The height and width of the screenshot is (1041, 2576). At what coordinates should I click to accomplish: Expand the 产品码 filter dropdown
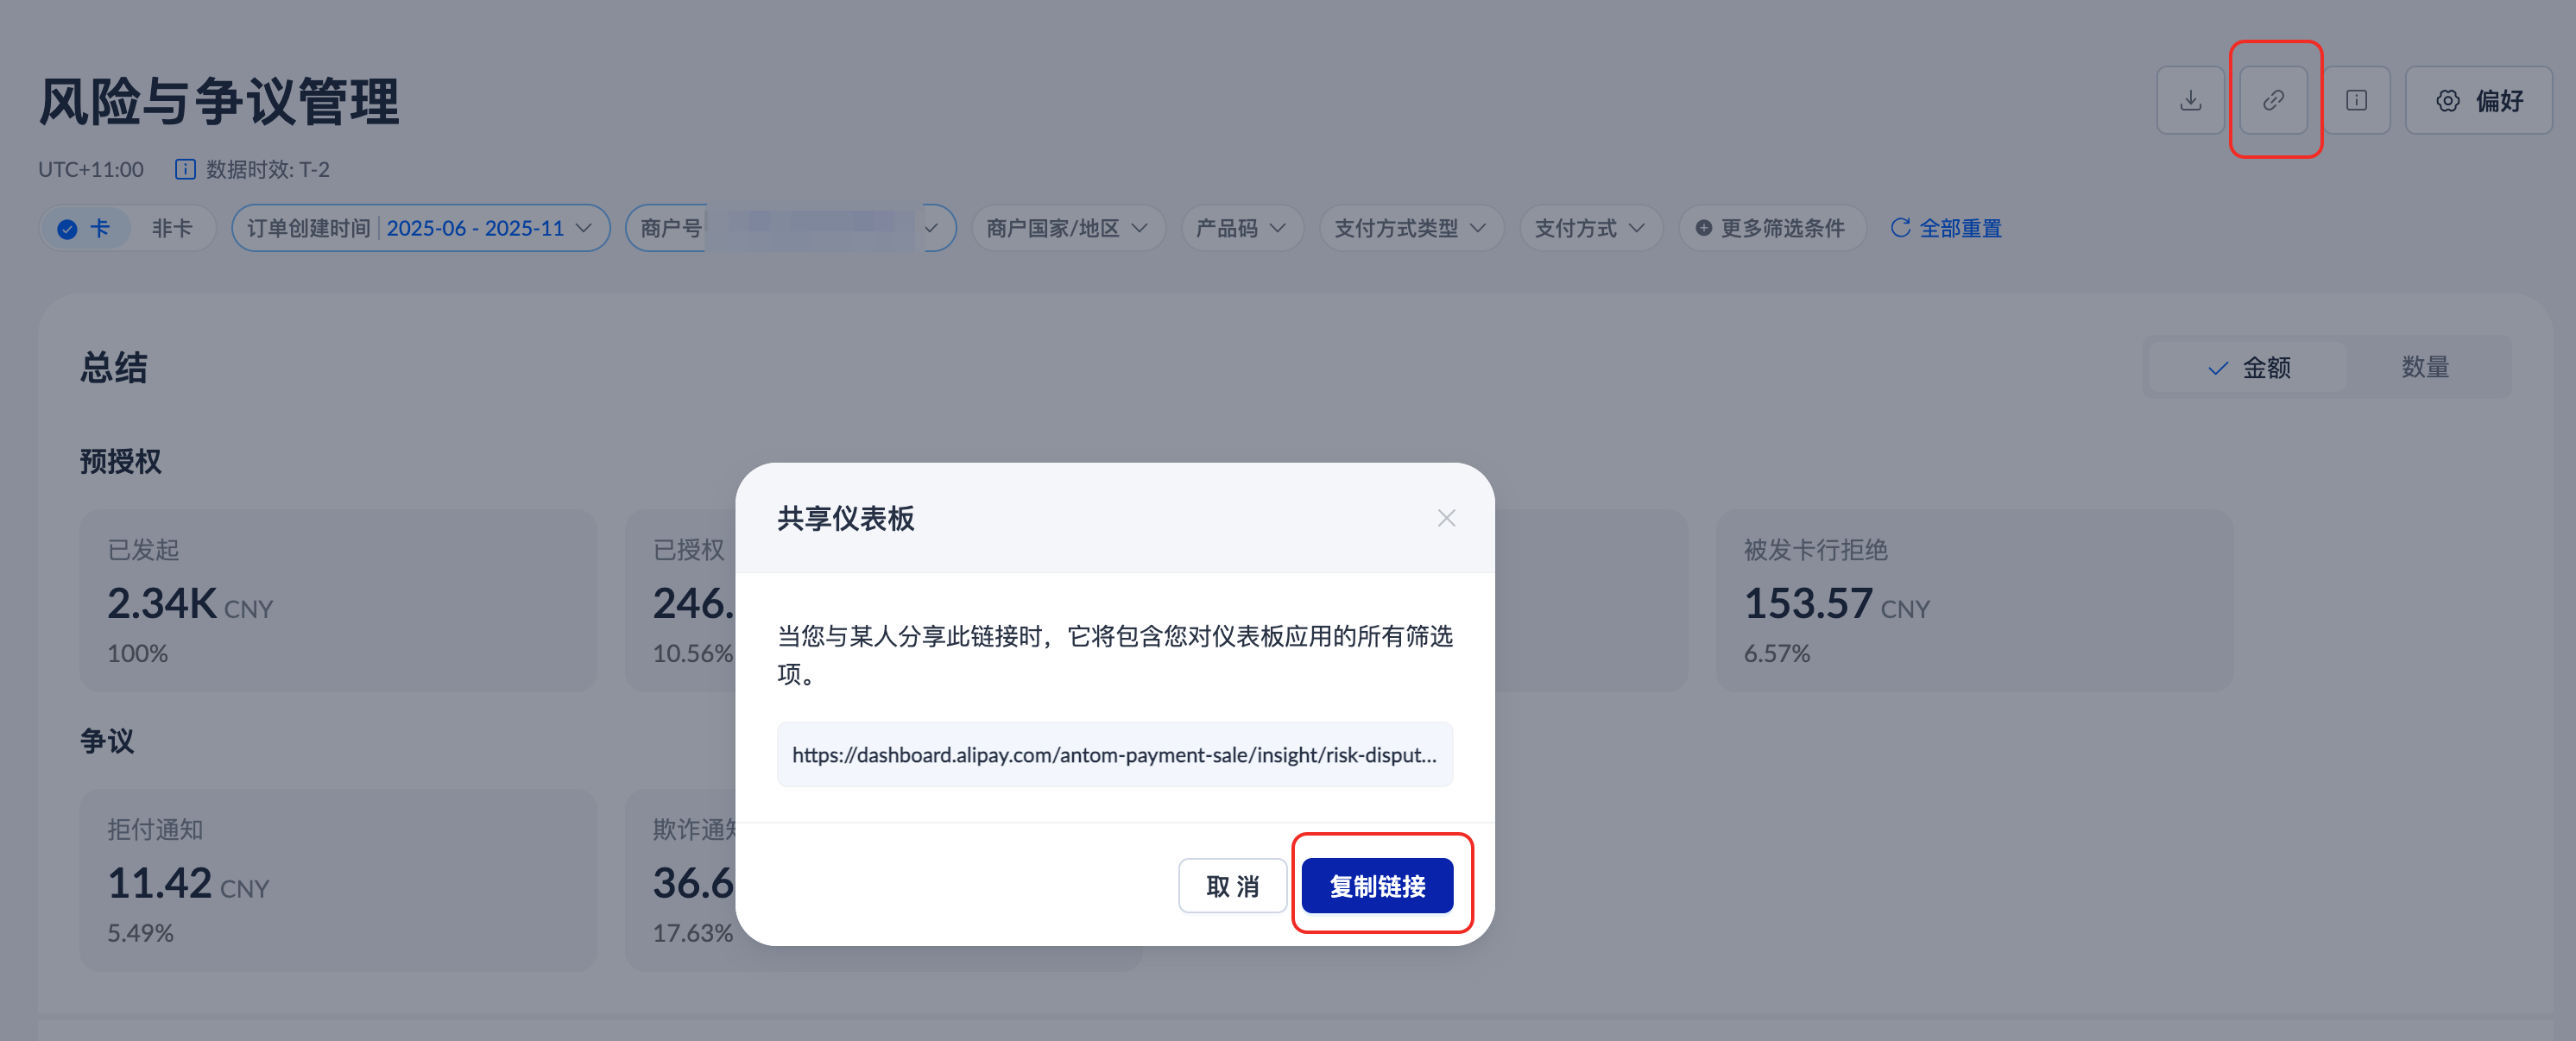tap(1241, 228)
